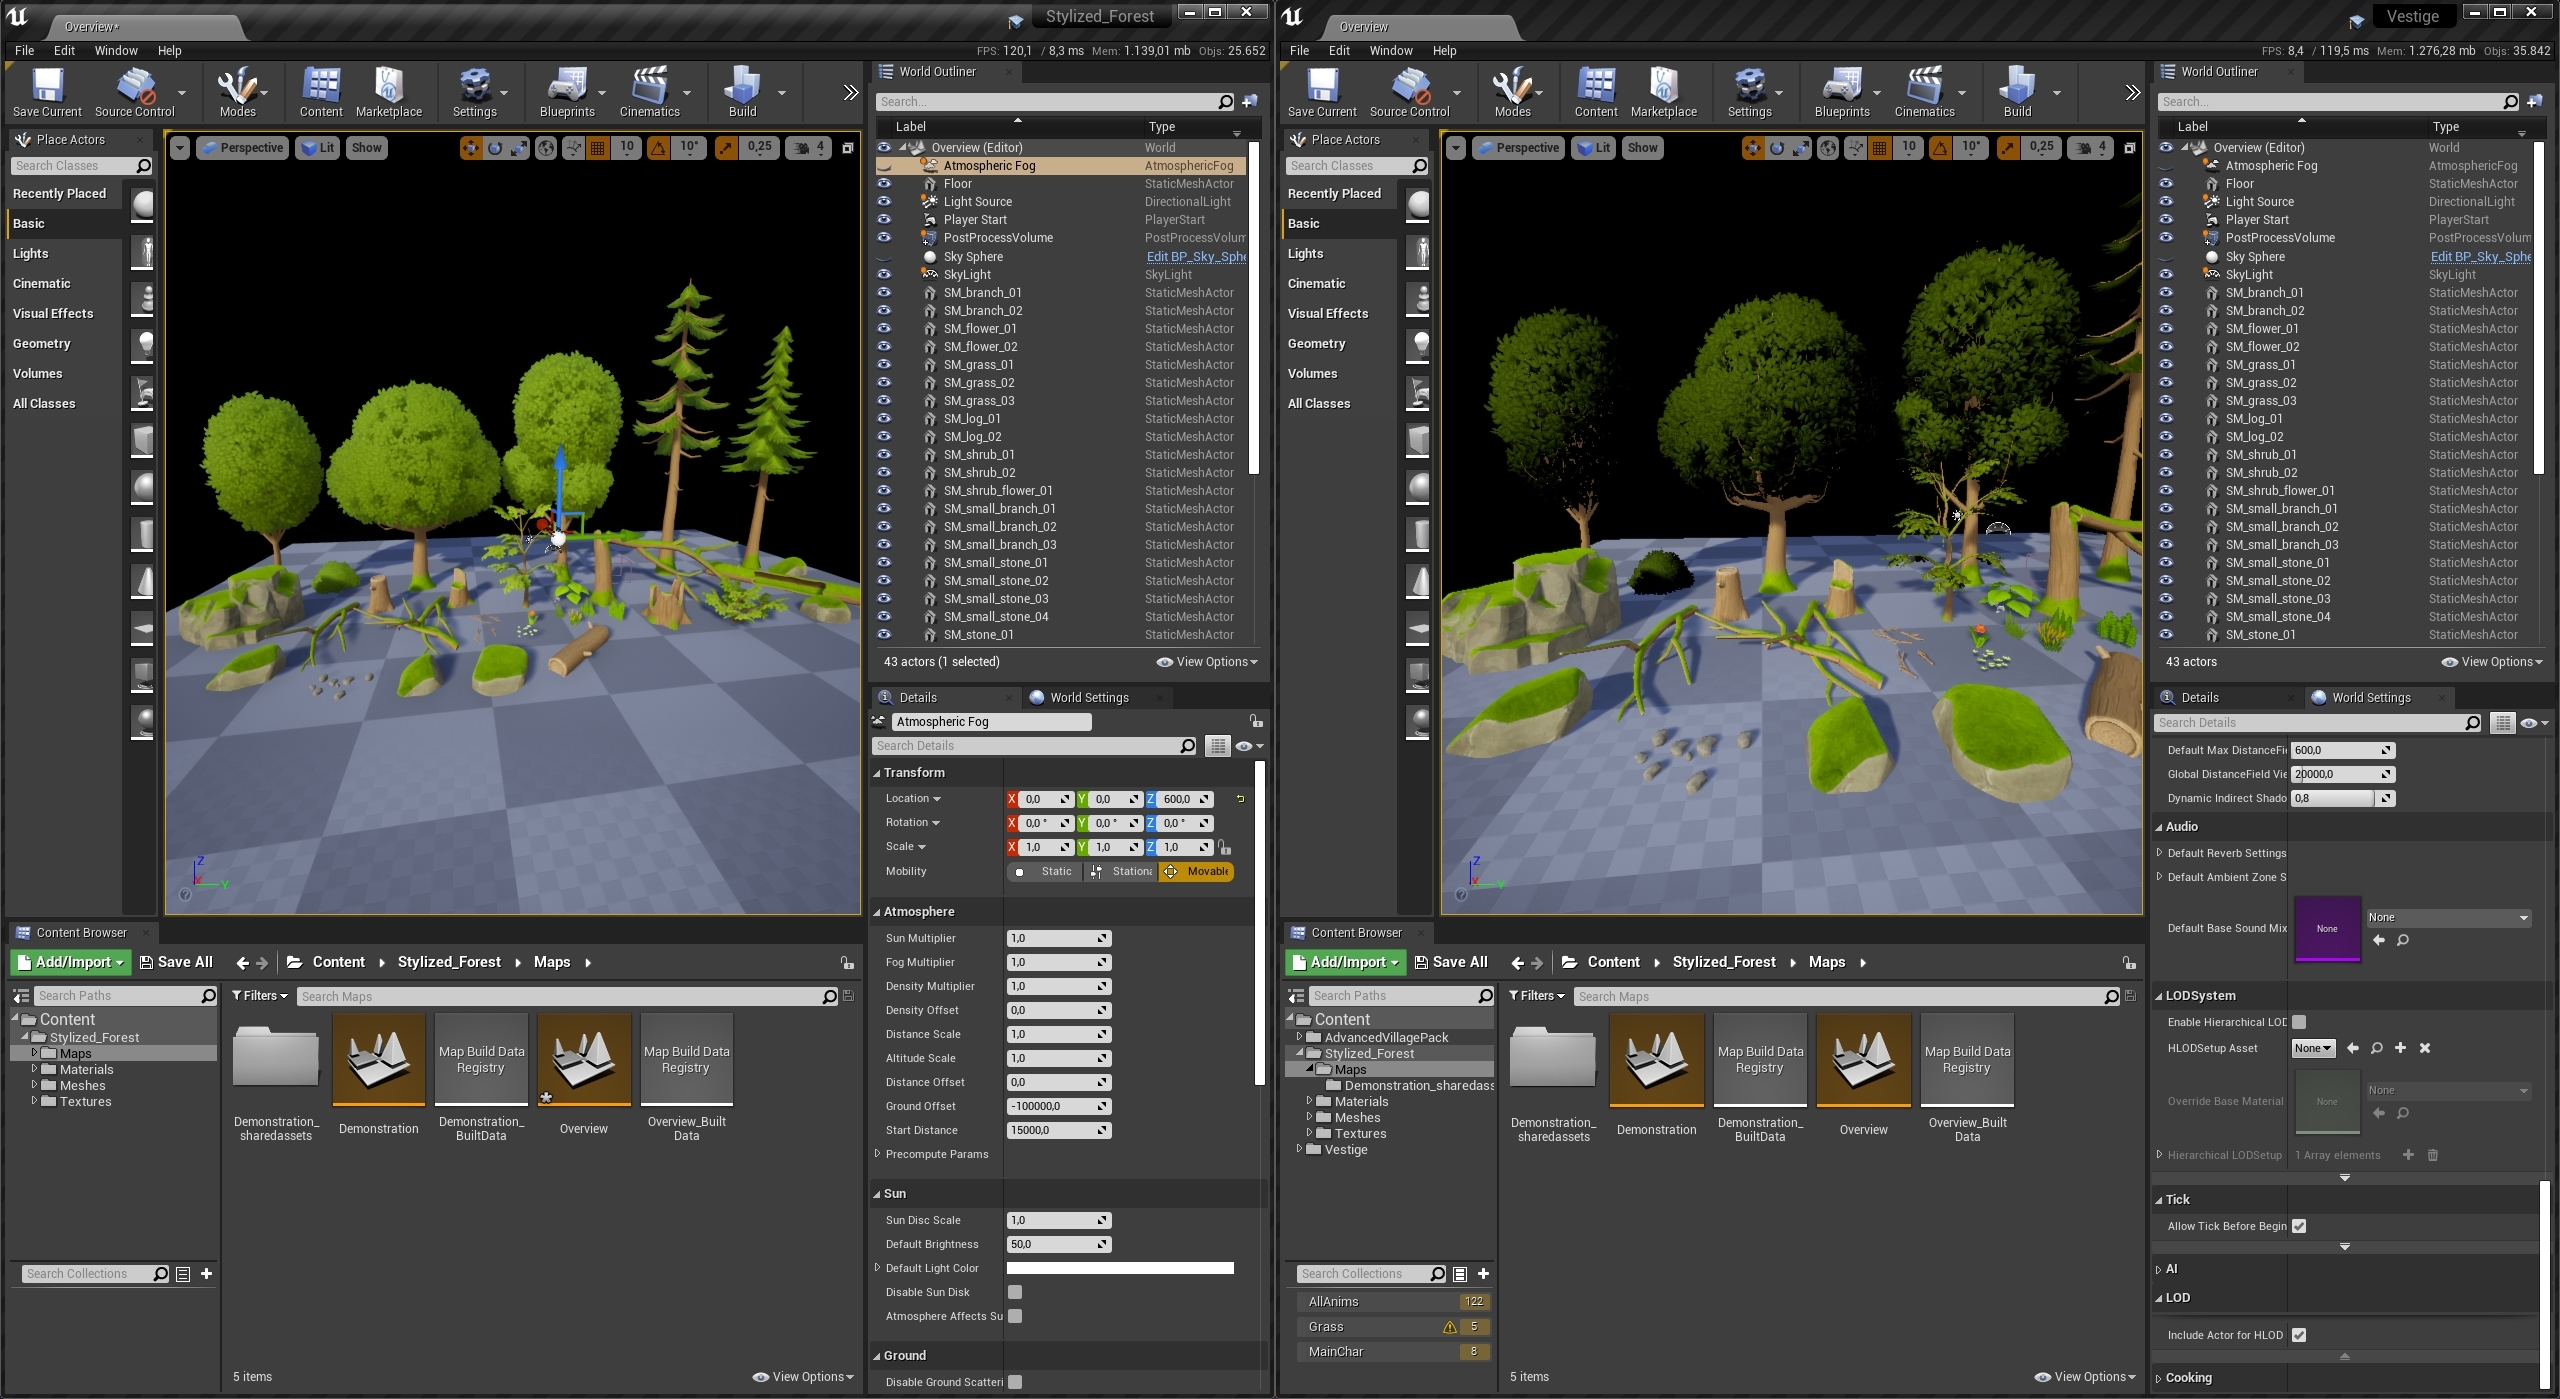Image resolution: width=2560 pixels, height=1399 pixels.
Task: Uncheck Allow Tick Before Begin checkbox
Action: point(2299,1226)
